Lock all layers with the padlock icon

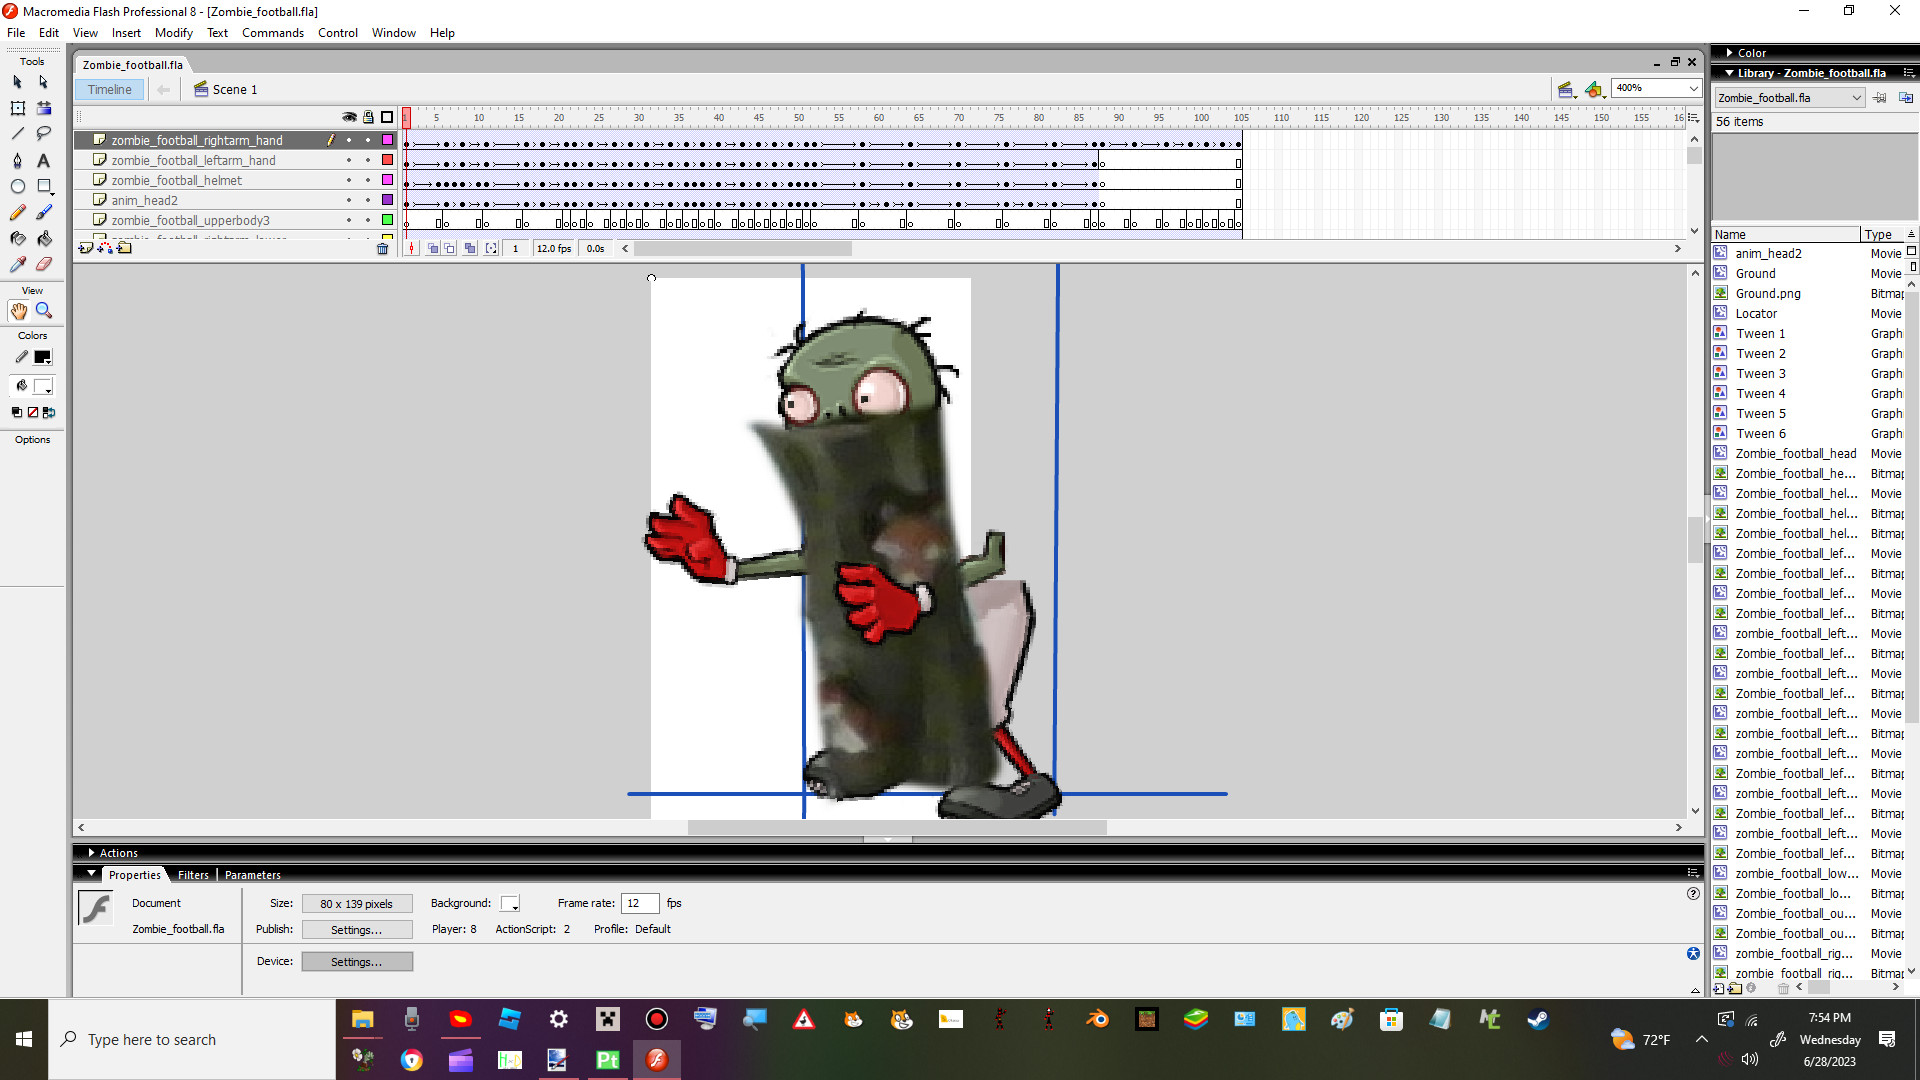(x=368, y=117)
